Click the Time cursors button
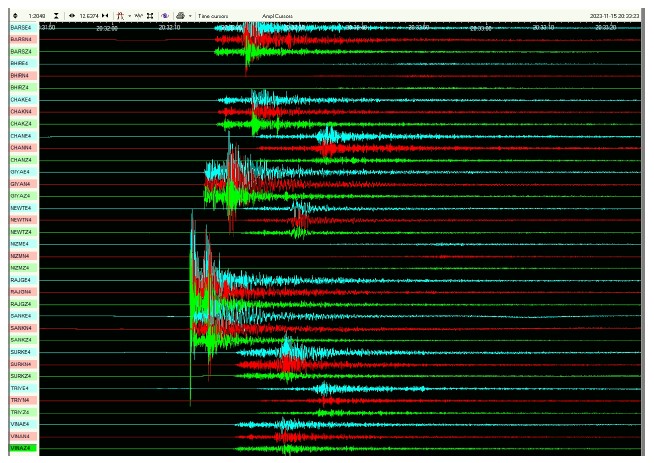The height and width of the screenshot is (463, 654). tap(213, 16)
